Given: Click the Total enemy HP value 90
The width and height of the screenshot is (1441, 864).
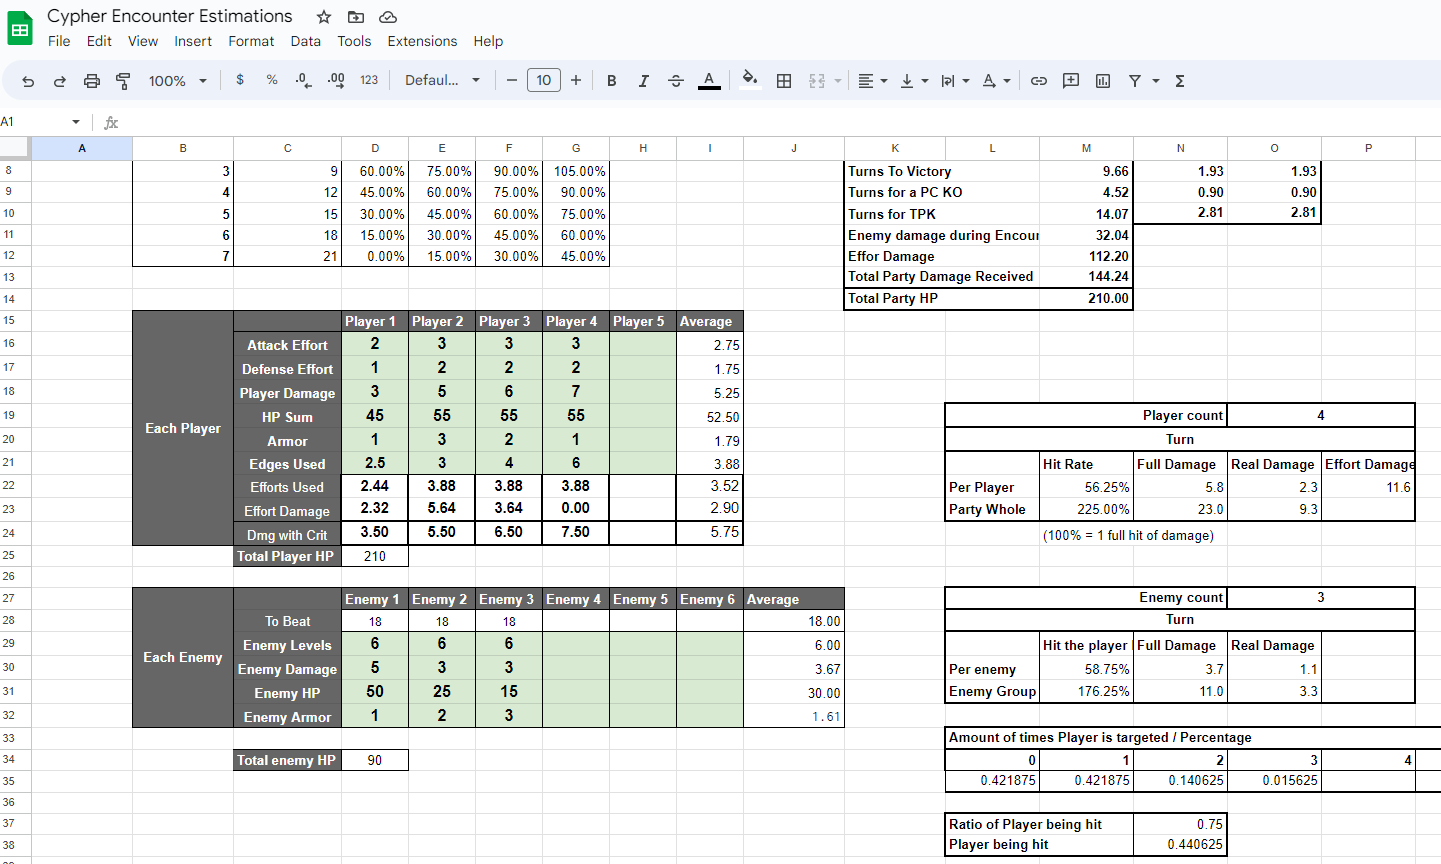Looking at the screenshot, I should tap(375, 760).
